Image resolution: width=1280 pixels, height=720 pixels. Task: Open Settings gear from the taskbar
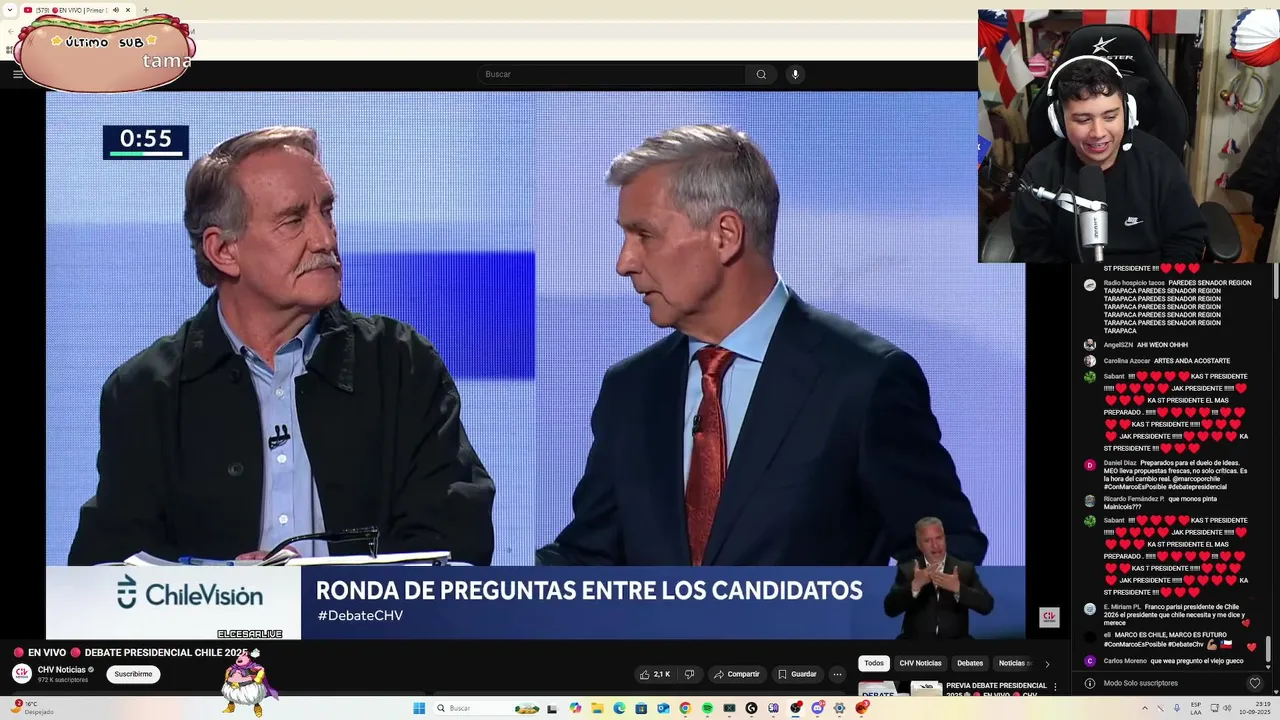pos(839,708)
